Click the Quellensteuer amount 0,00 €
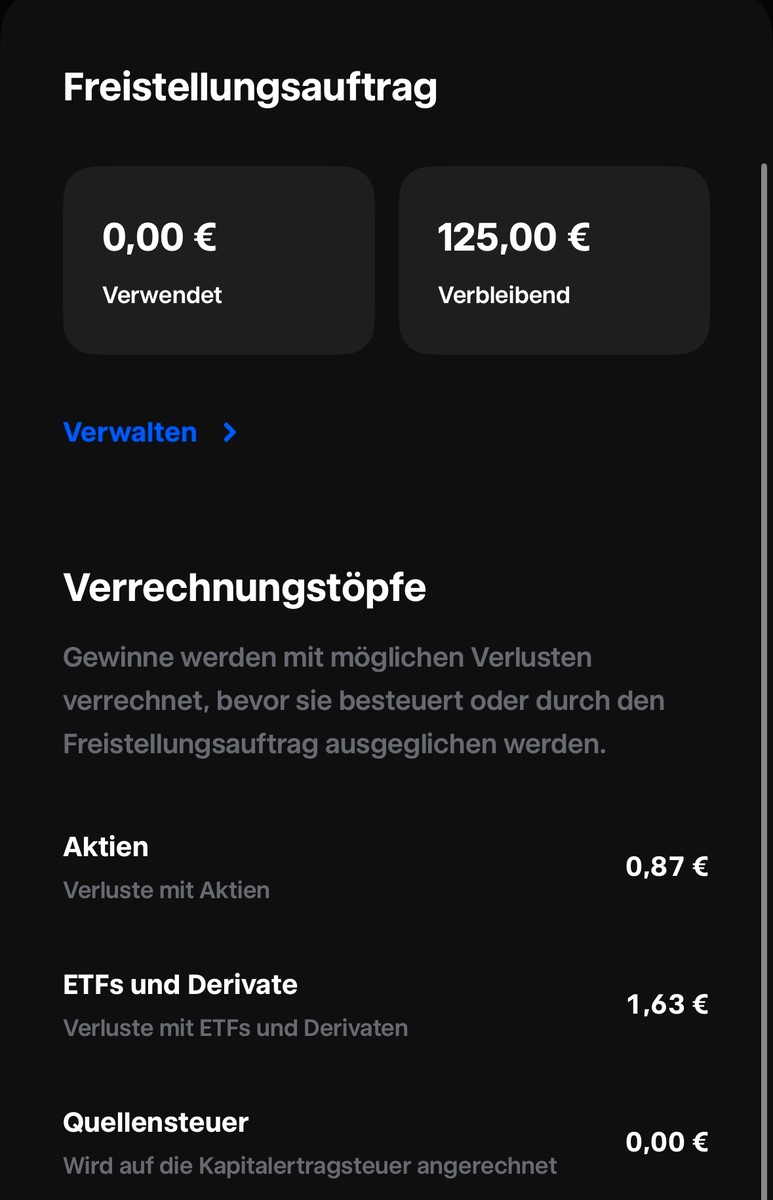773x1200 pixels. click(x=667, y=1142)
